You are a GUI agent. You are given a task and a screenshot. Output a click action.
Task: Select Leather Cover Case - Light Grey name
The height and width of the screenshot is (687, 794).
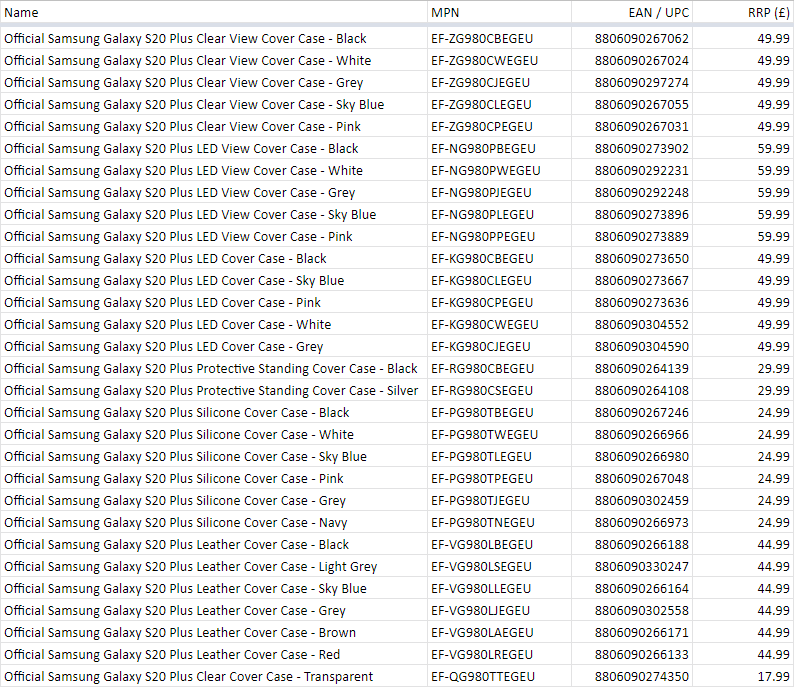point(190,567)
